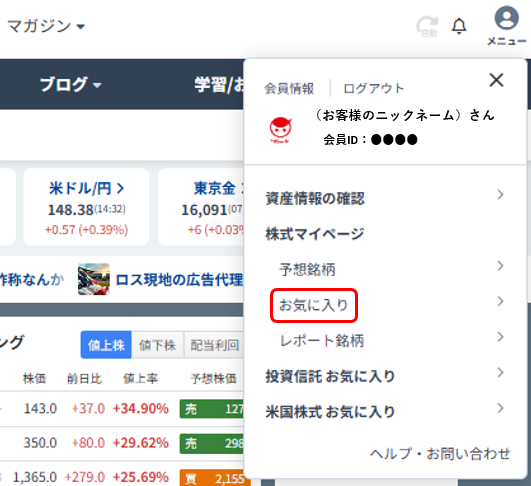Click the red mascot avatar
The width and height of the screenshot is (531, 486).
tap(281, 130)
